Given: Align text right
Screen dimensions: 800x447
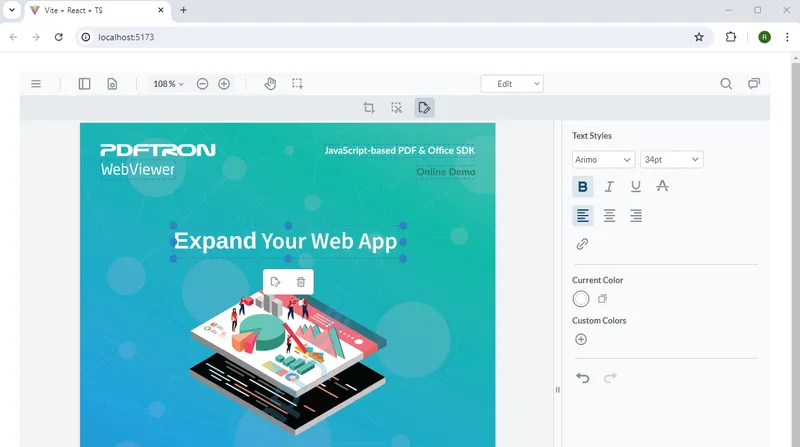Looking at the screenshot, I should tap(636, 216).
